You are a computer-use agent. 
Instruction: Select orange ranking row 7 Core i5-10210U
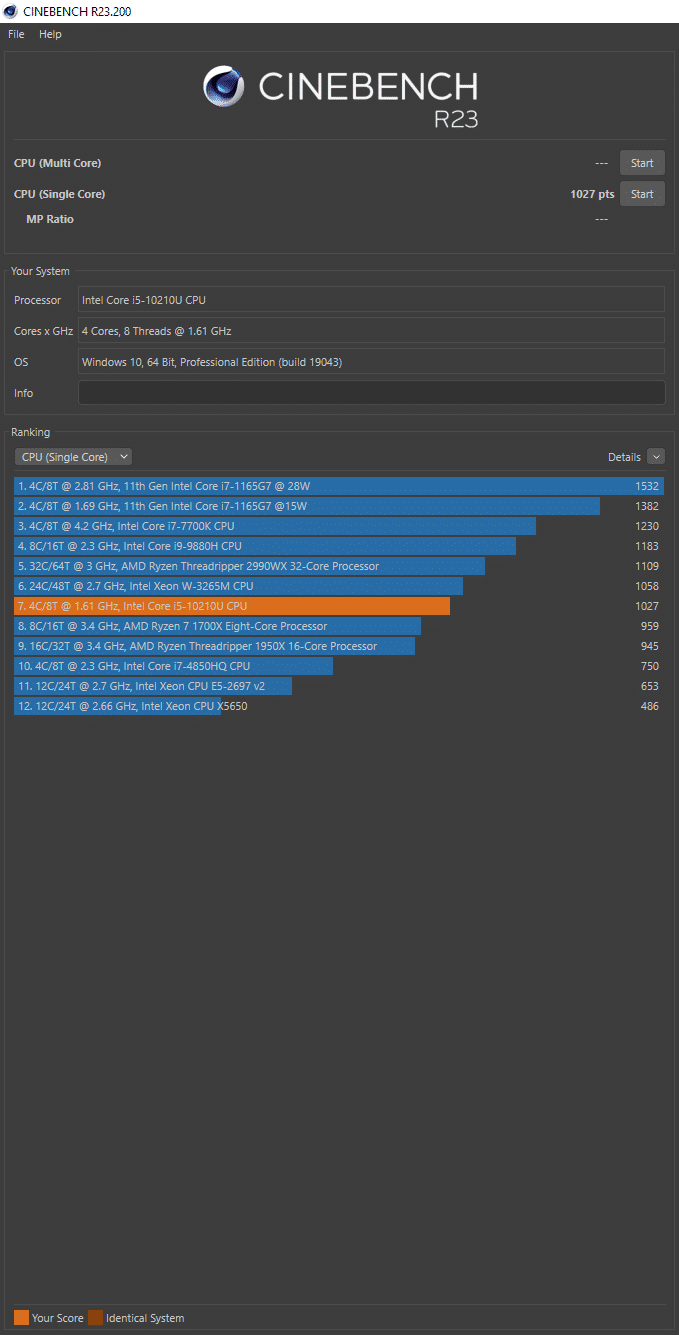pos(339,606)
